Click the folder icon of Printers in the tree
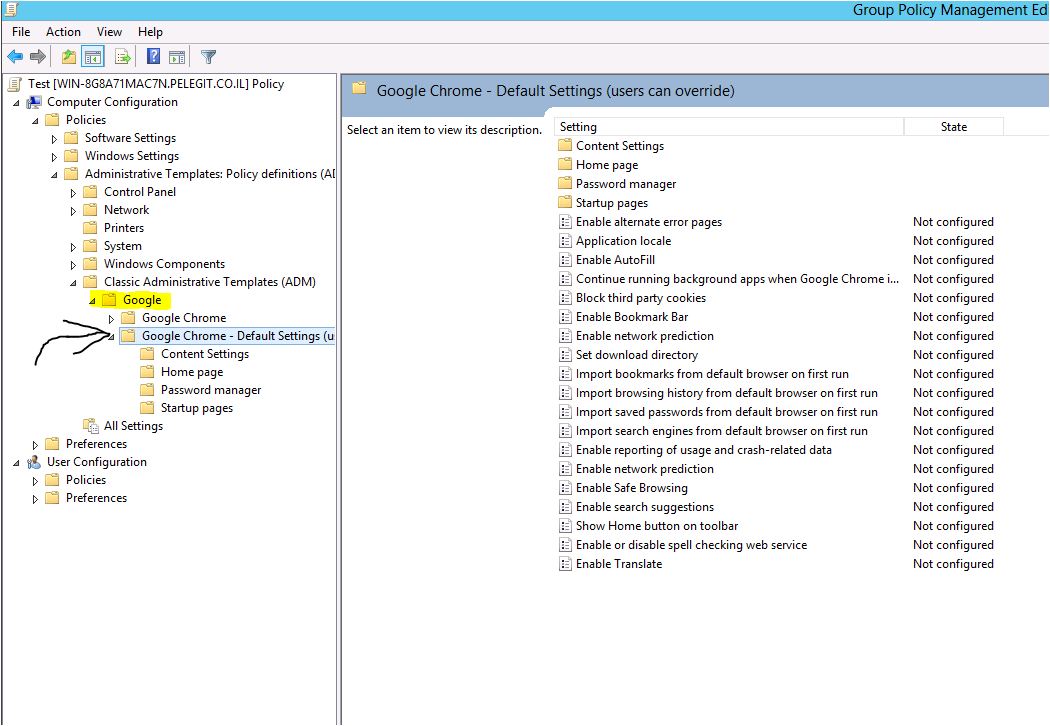 click(x=90, y=228)
